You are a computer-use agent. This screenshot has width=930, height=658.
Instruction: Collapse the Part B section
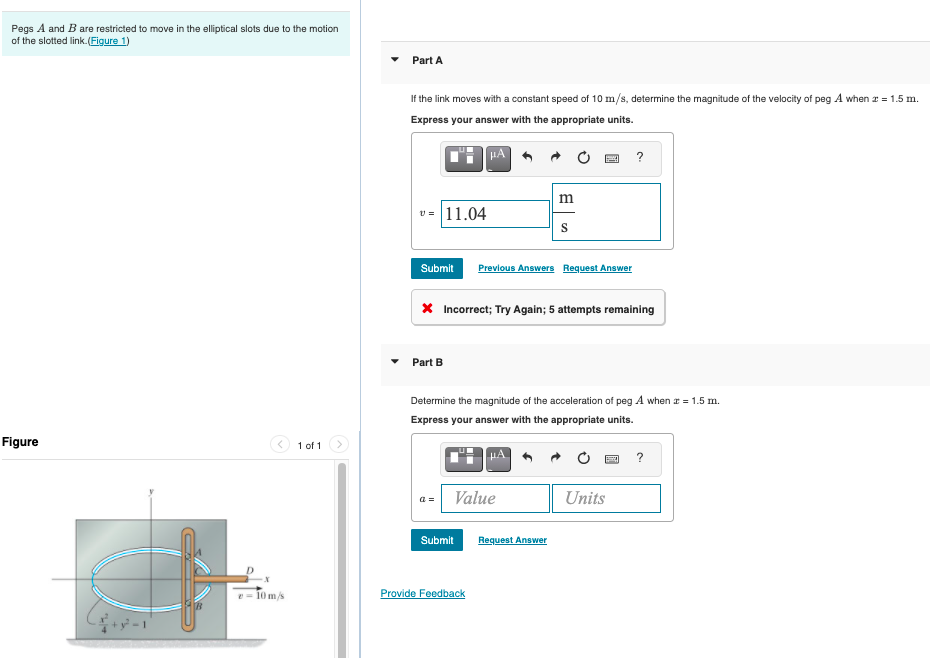[394, 362]
